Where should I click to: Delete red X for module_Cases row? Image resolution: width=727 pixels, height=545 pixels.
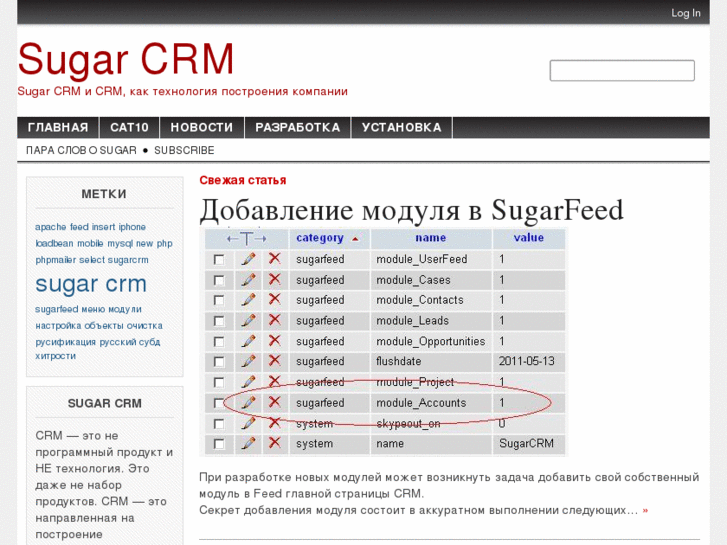[x=274, y=279]
